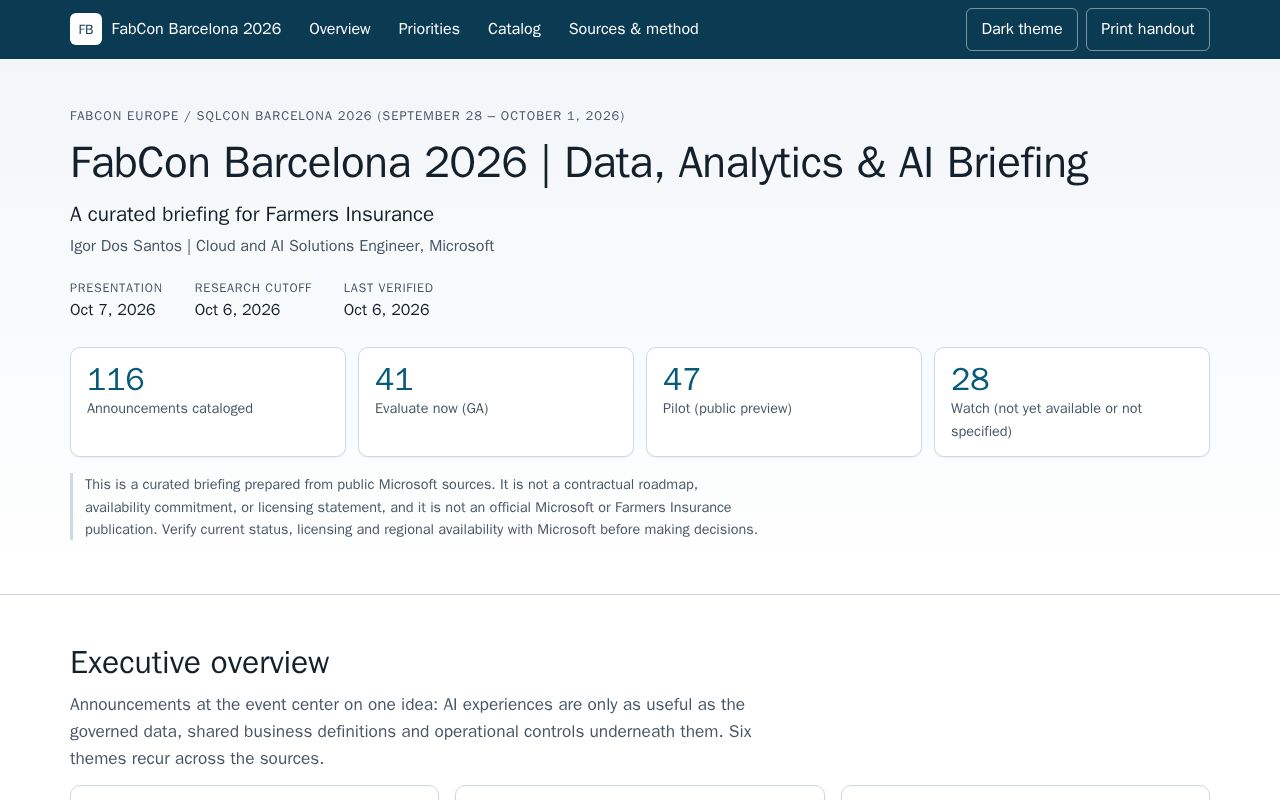Select the 41 Evaluate now (GA) card
This screenshot has height=800, width=1280.
[x=496, y=402]
